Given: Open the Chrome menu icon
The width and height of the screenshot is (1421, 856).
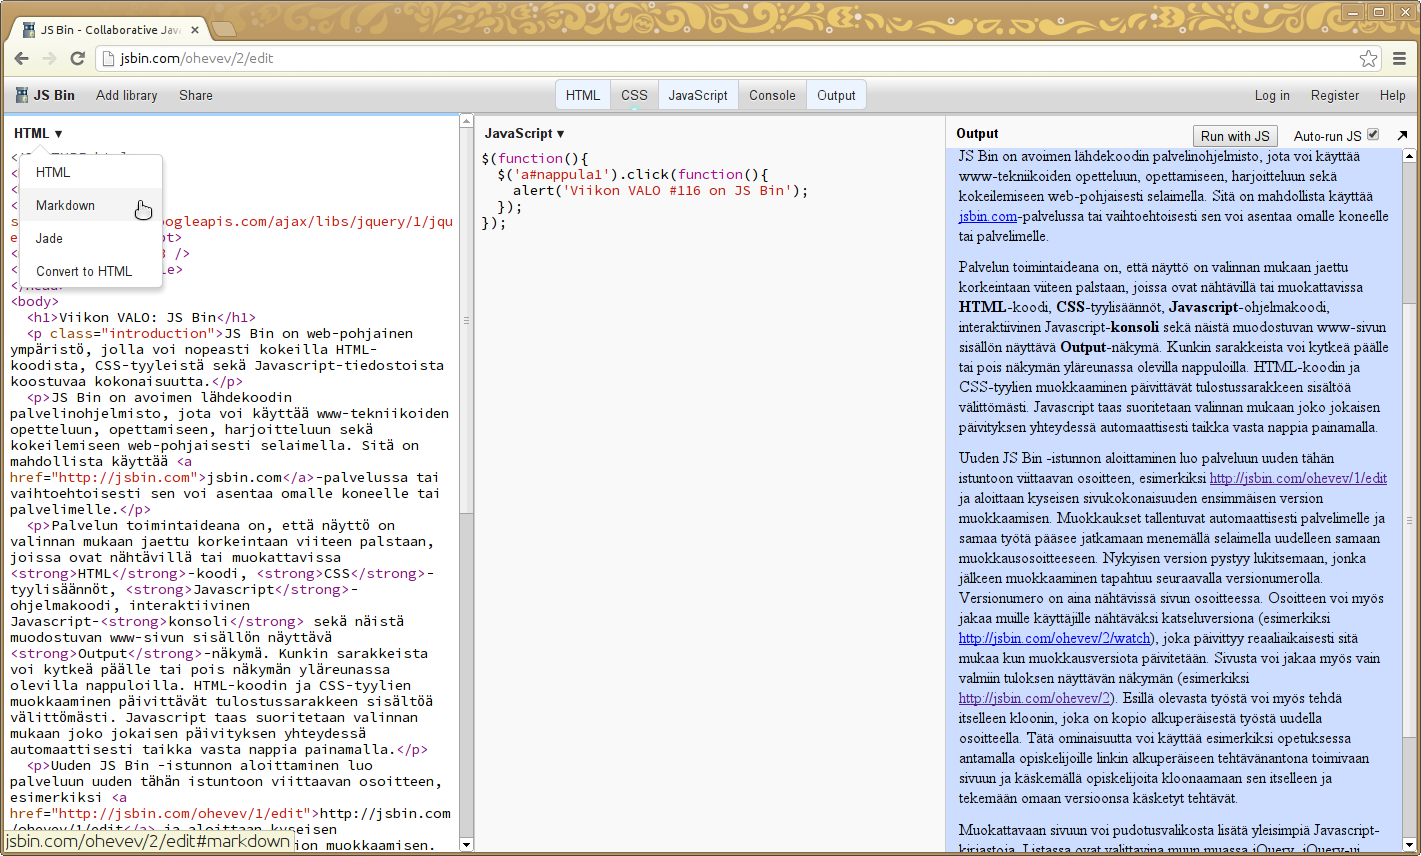Looking at the screenshot, I should click(1400, 59).
